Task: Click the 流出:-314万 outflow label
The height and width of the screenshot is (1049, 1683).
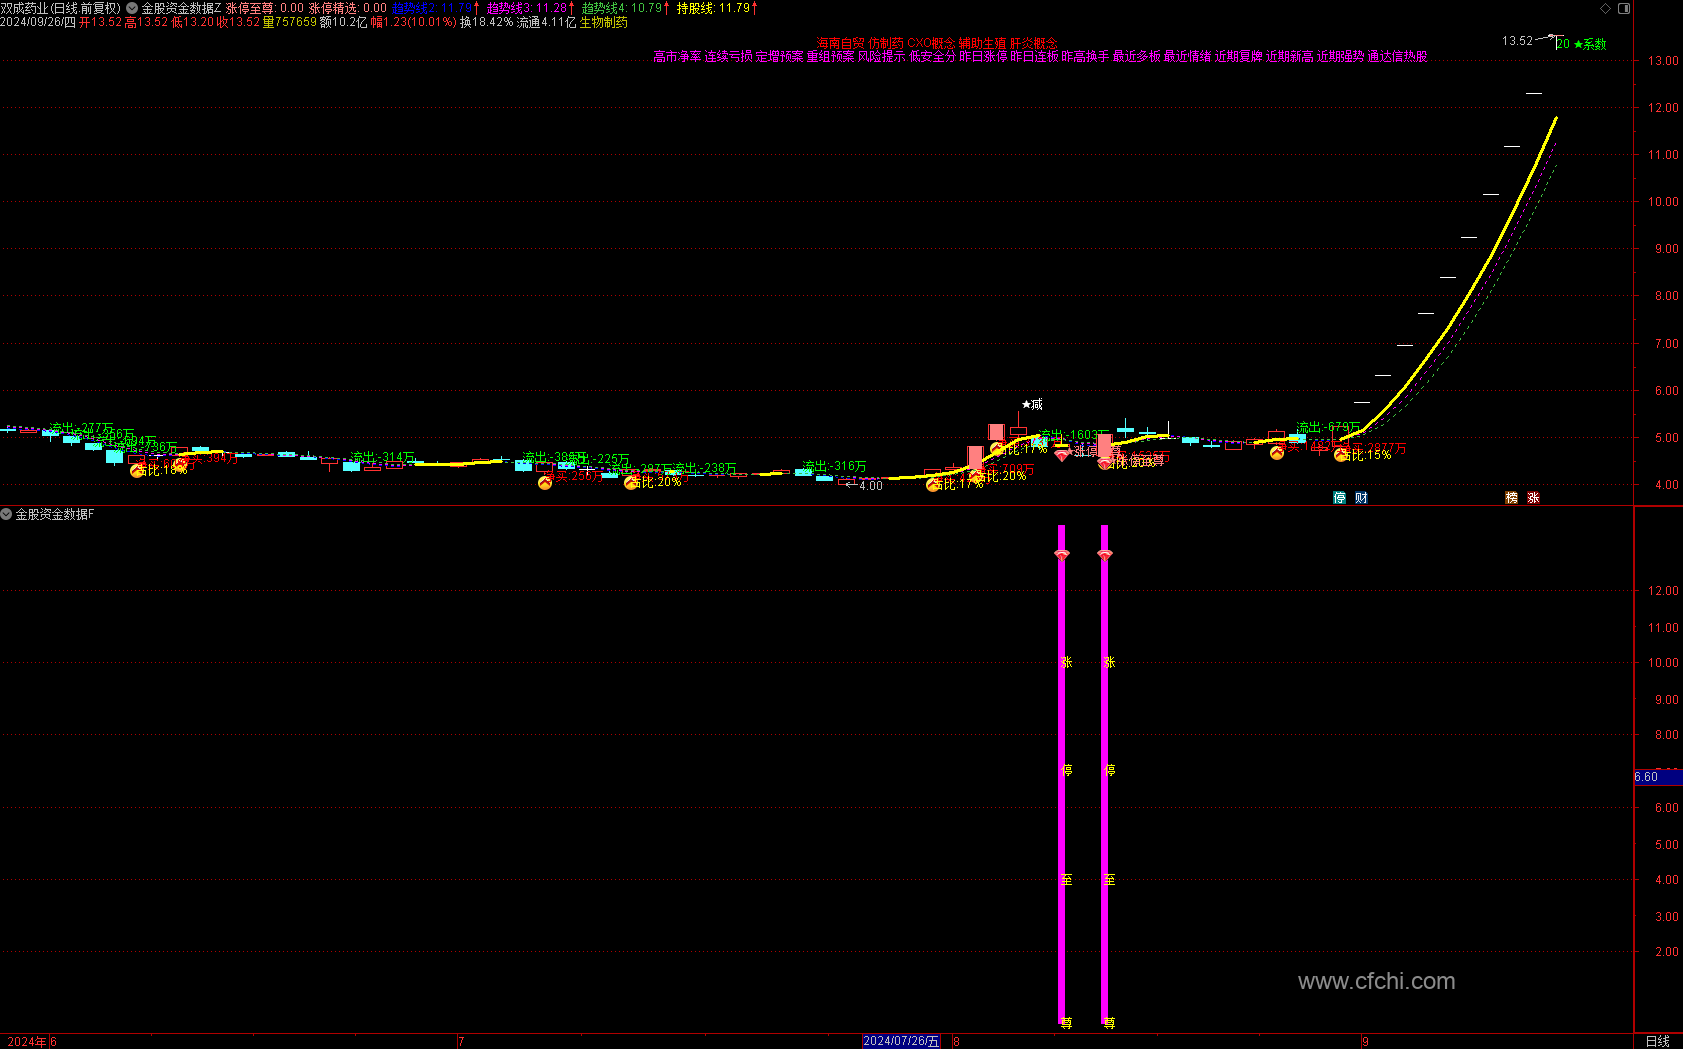Action: (x=383, y=457)
